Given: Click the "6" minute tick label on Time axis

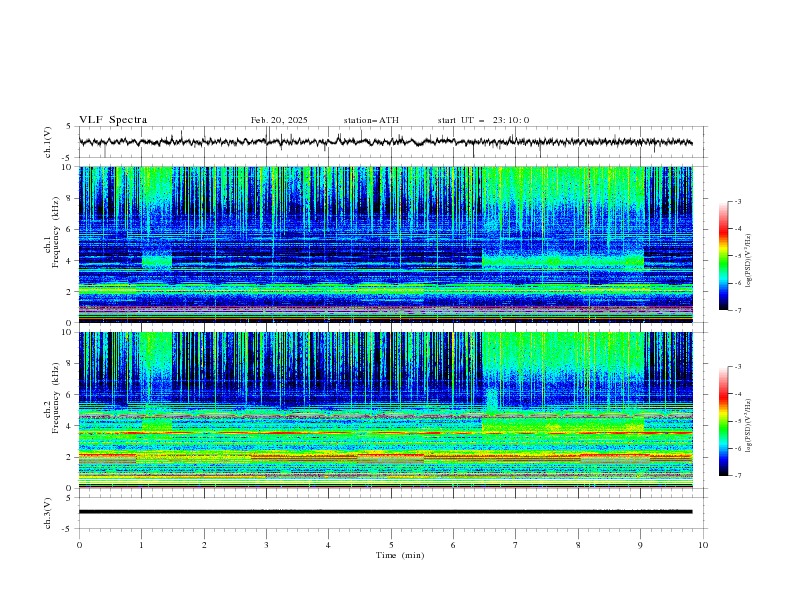Looking at the screenshot, I should tap(453, 545).
